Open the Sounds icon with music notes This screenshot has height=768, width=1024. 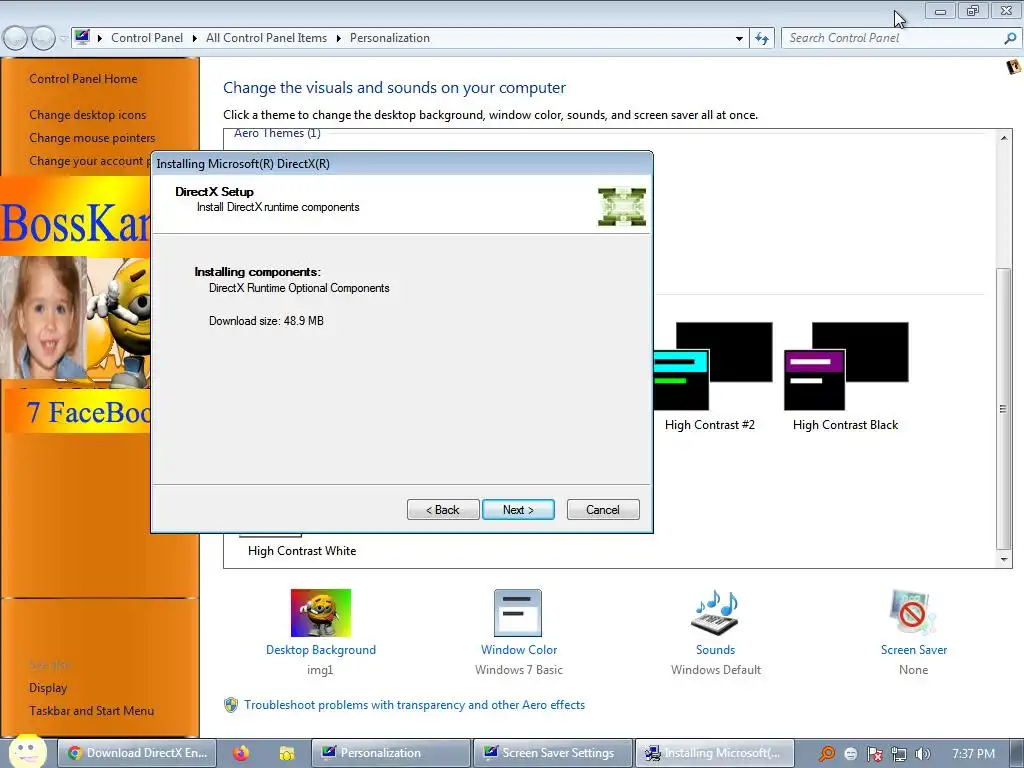pyautogui.click(x=715, y=613)
